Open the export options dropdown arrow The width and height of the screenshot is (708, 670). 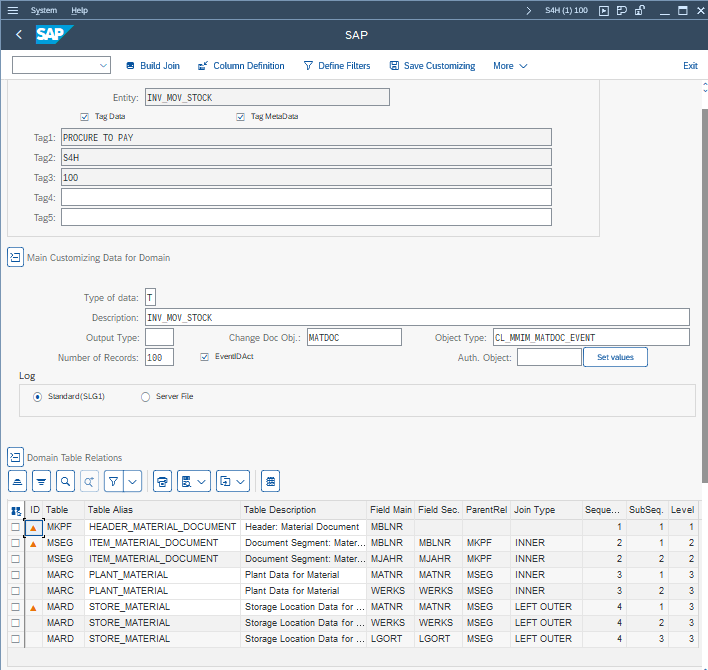(x=241, y=481)
